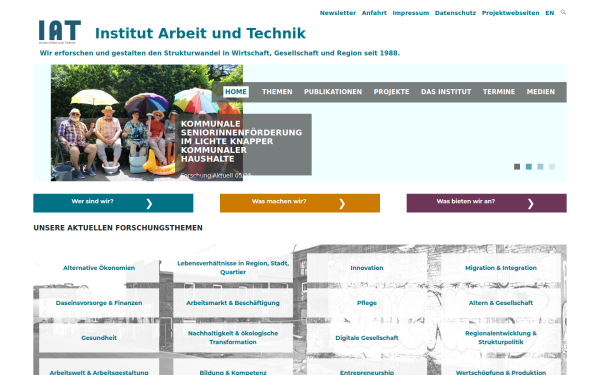Image resolution: width=600 pixels, height=375 pixels.
Task: Click the Was machen wir? button
Action: tap(300, 203)
